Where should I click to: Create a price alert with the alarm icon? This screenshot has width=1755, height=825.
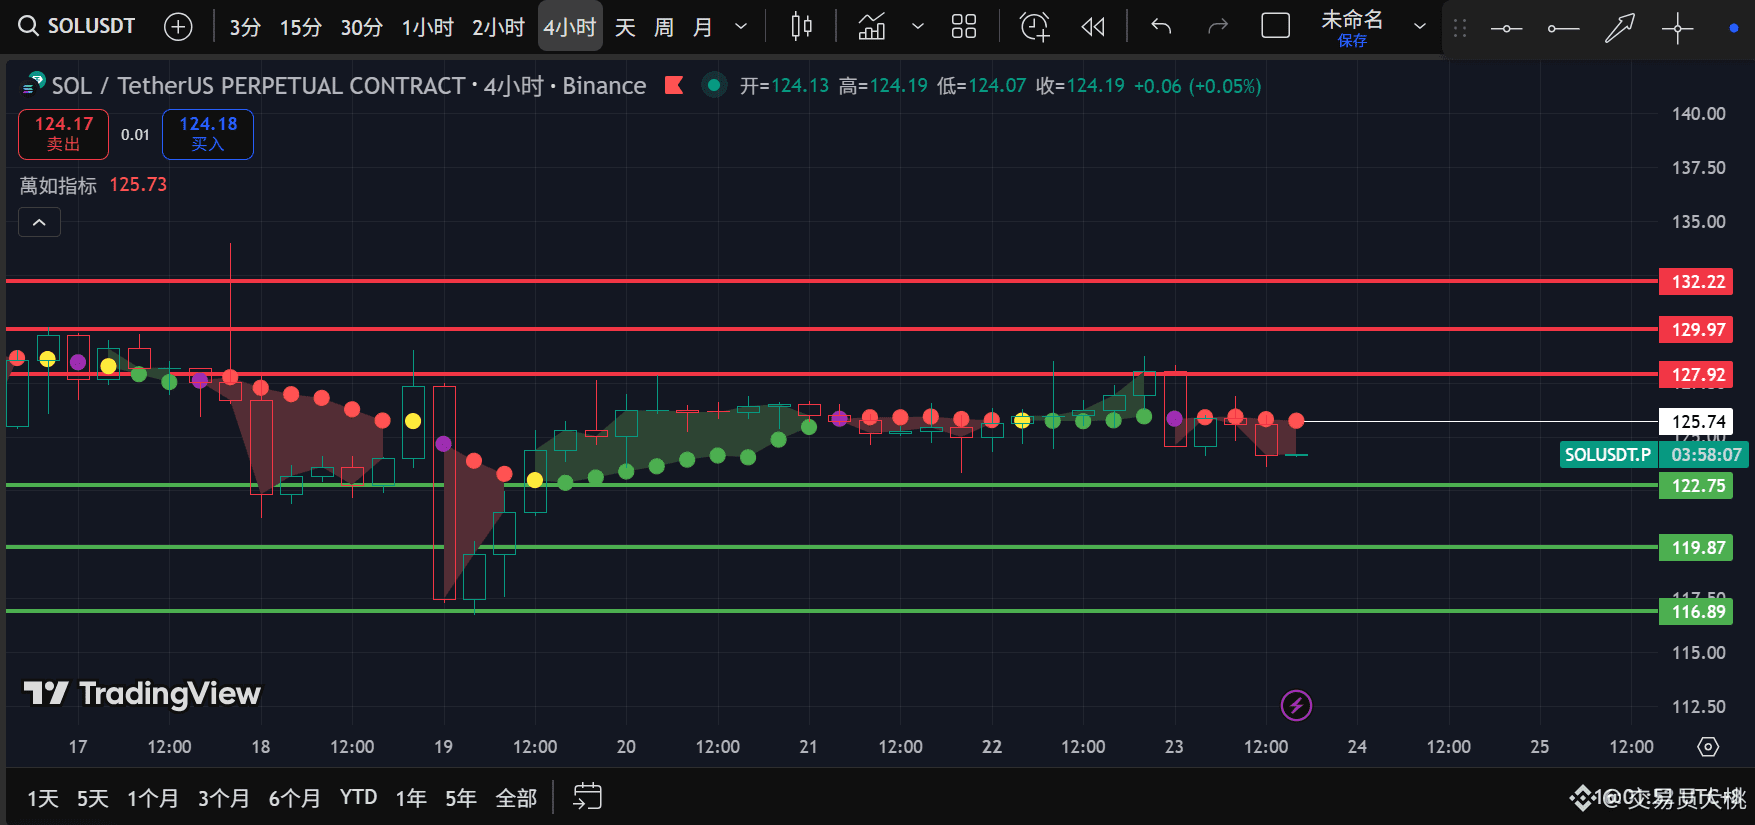[1034, 27]
